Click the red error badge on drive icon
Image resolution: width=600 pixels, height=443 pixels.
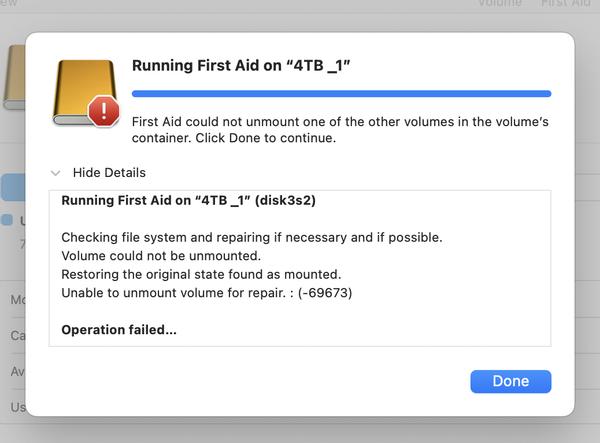pos(103,109)
